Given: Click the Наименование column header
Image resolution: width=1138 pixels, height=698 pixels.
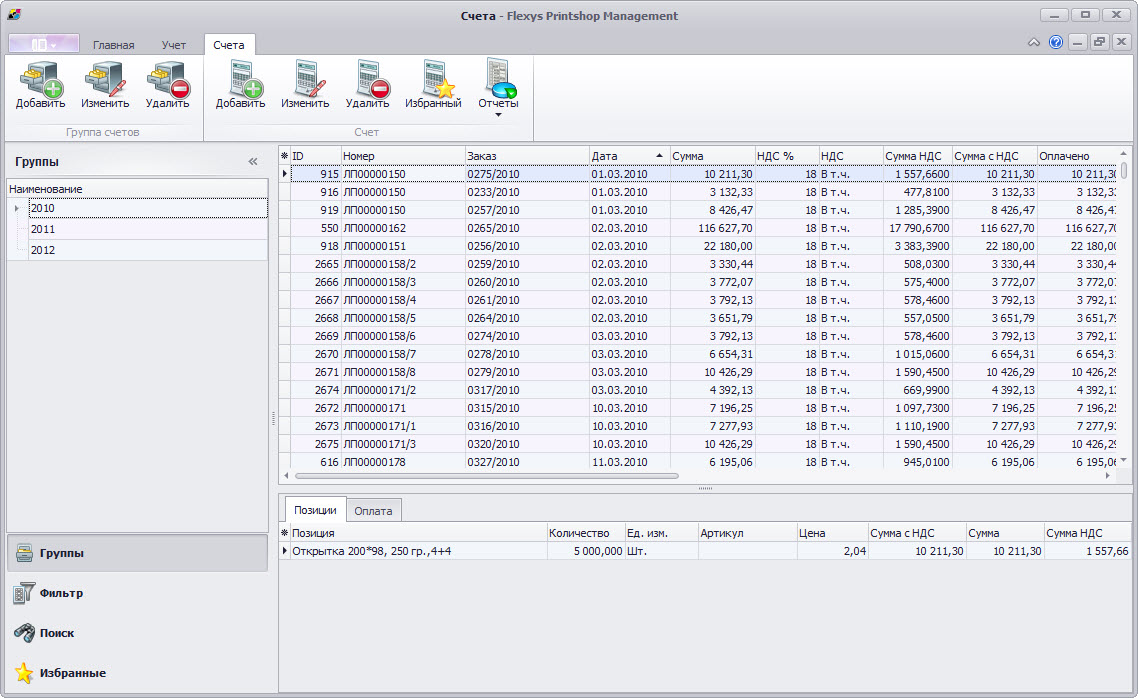Looking at the screenshot, I should (x=137, y=189).
